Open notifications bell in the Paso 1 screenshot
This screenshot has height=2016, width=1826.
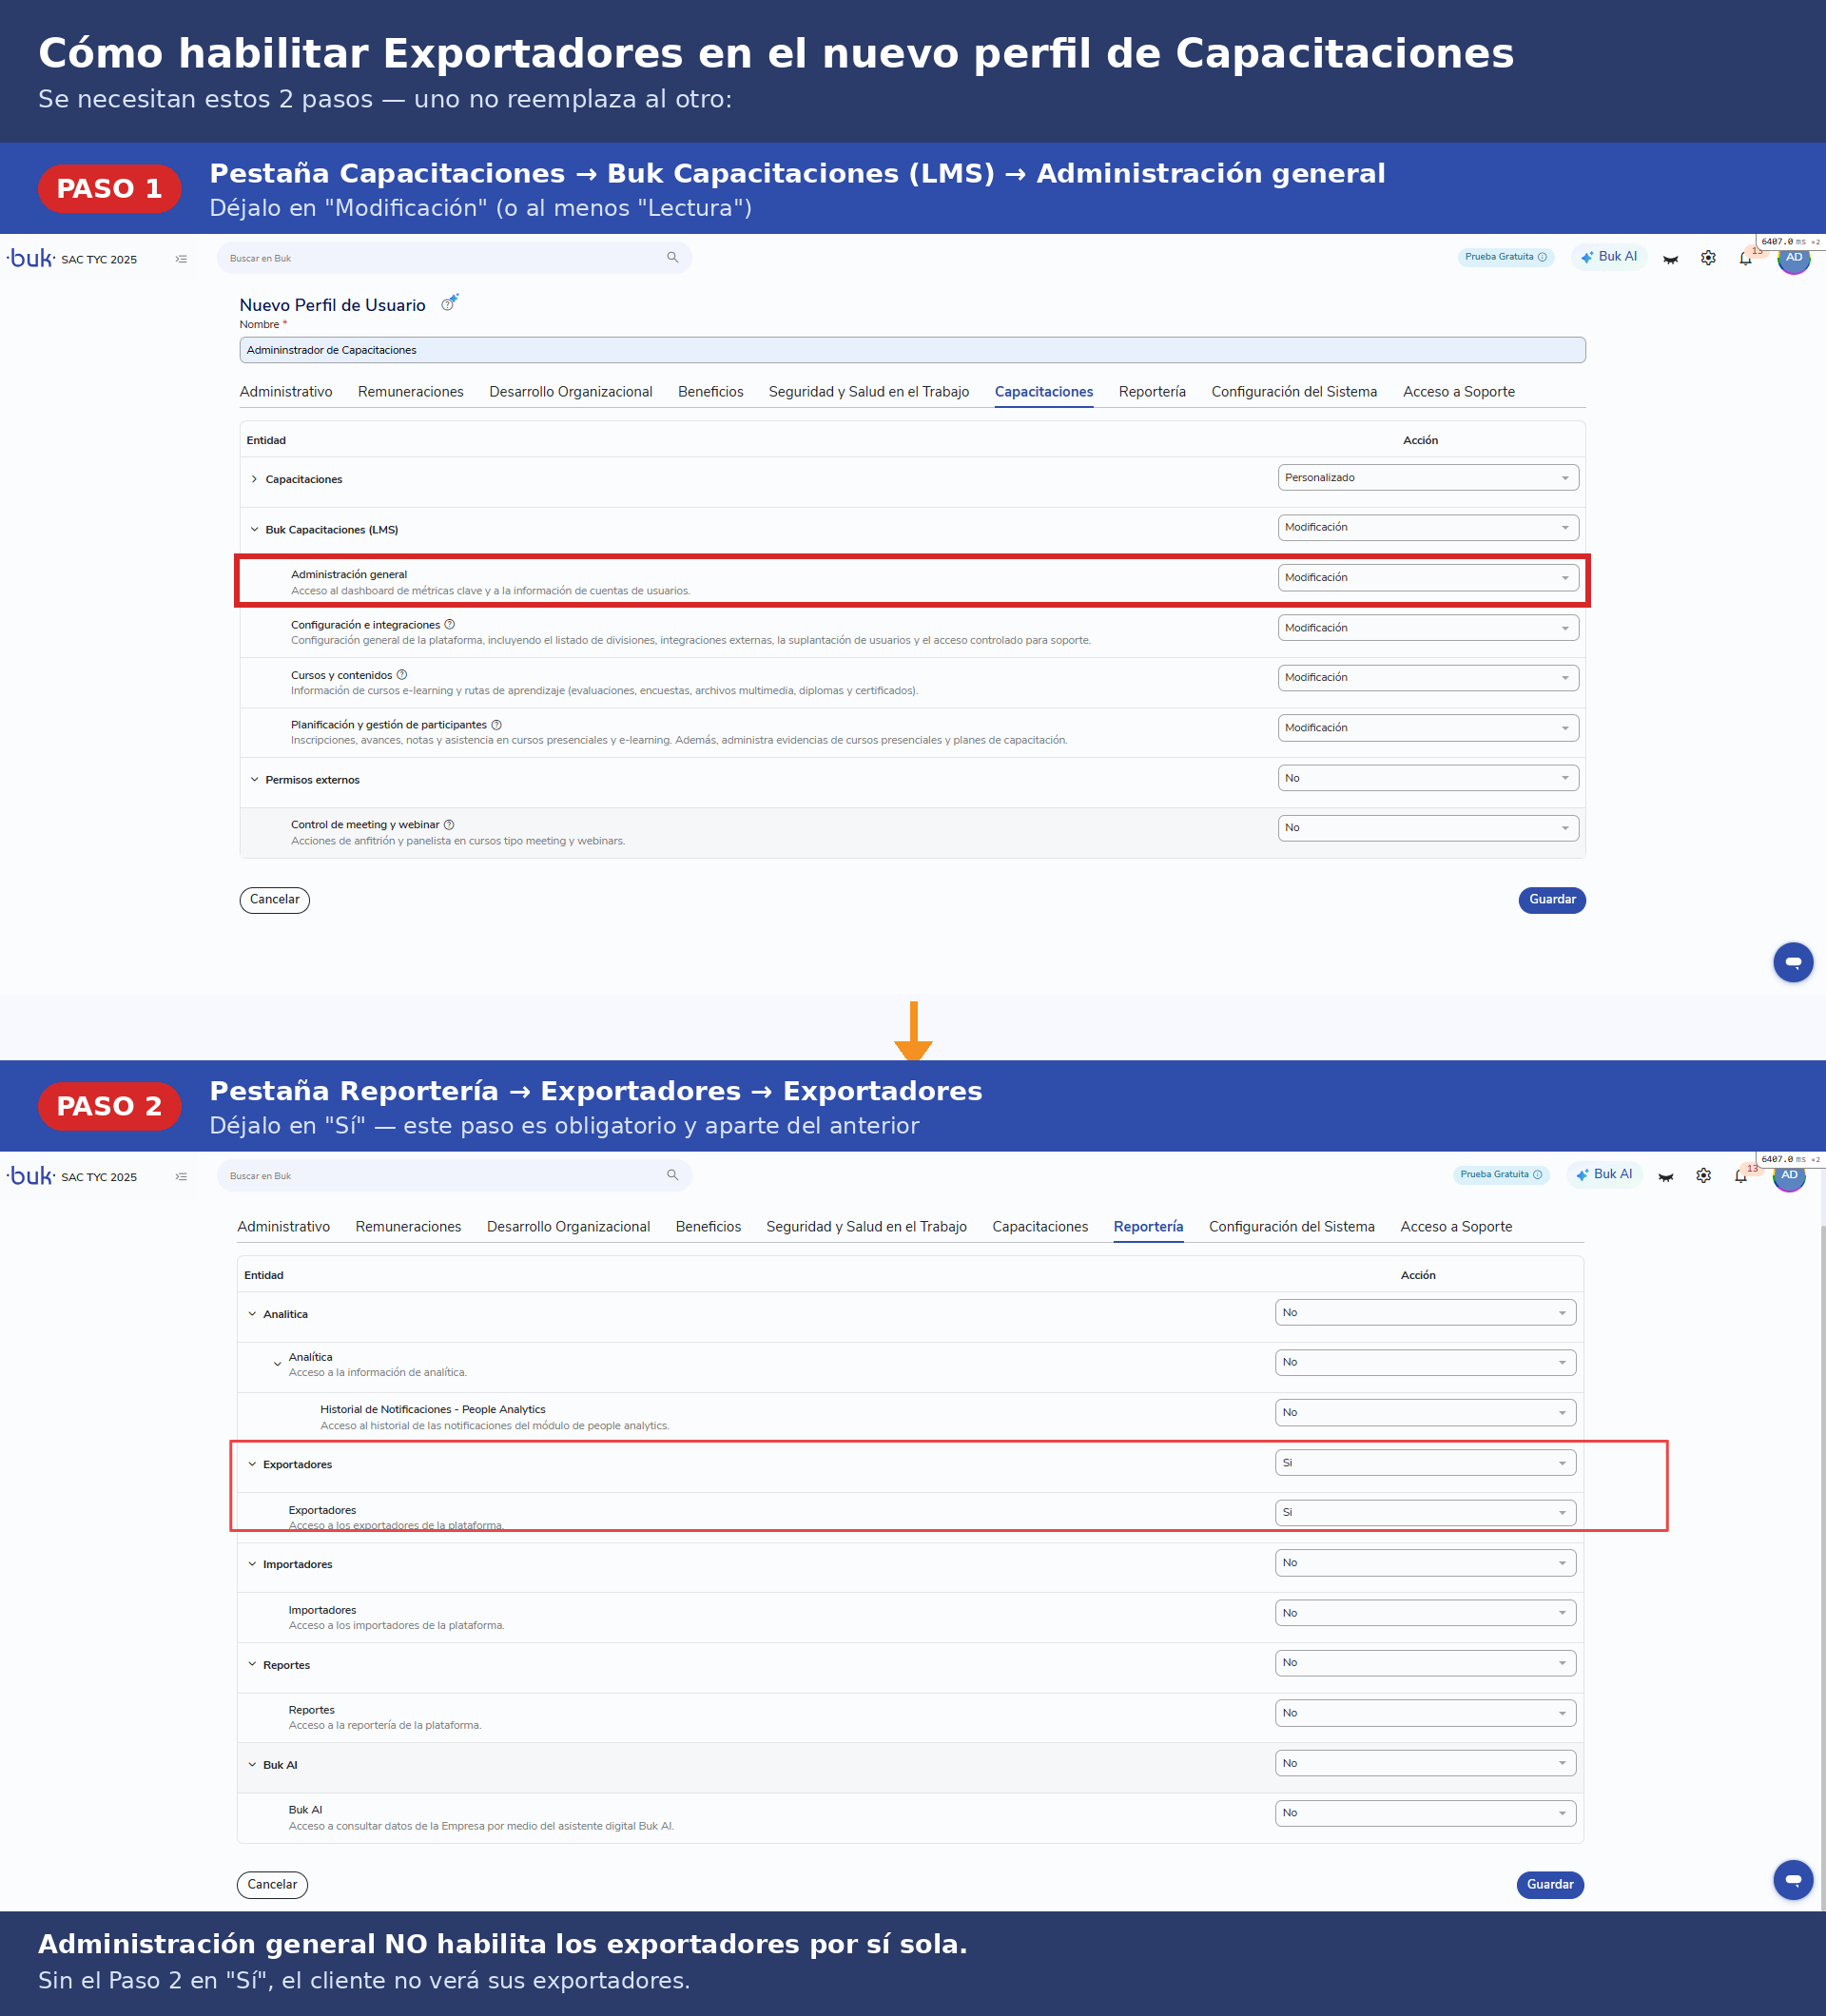point(1745,258)
